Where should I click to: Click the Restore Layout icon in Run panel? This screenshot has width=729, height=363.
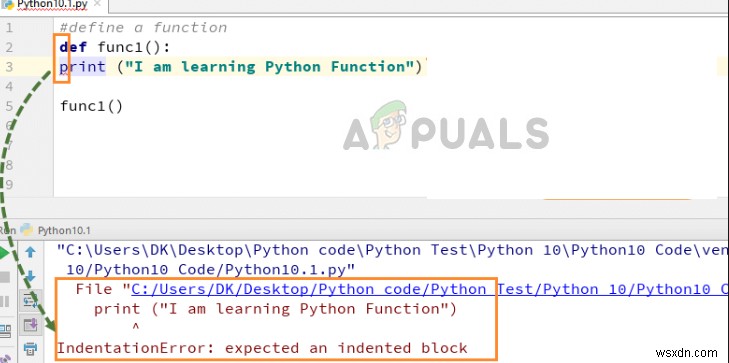tap(5, 330)
